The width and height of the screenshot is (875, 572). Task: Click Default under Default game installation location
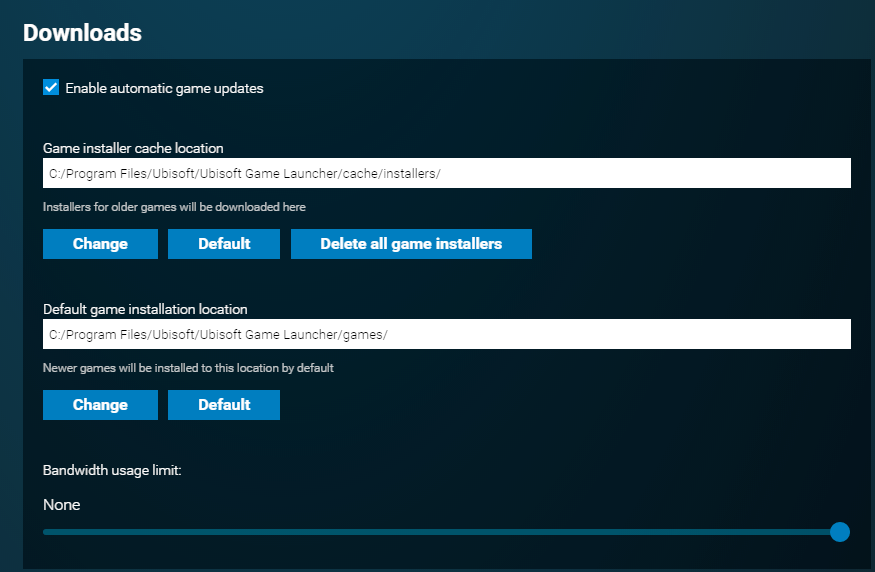(x=224, y=405)
